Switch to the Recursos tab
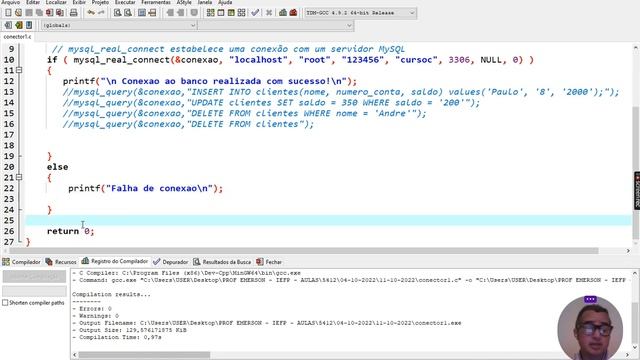The height and width of the screenshot is (360, 640). tap(61, 262)
